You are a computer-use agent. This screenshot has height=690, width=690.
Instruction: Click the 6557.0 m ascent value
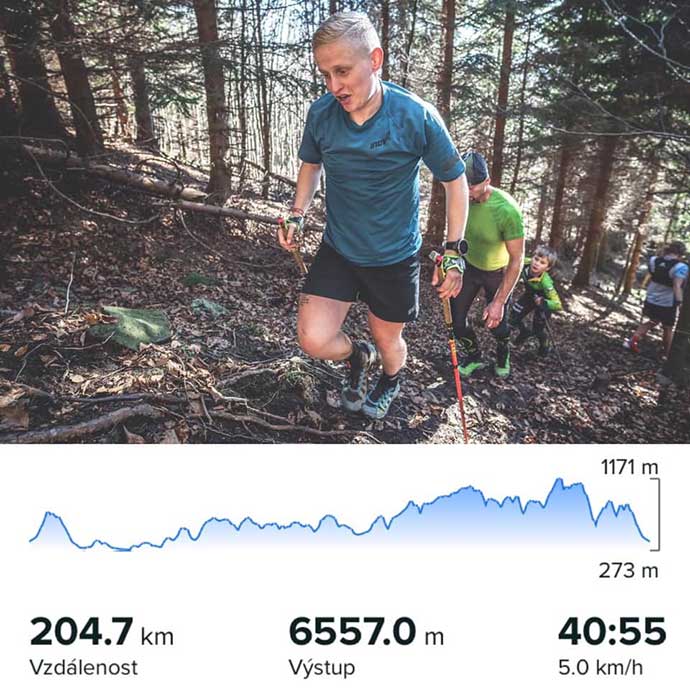tap(366, 632)
